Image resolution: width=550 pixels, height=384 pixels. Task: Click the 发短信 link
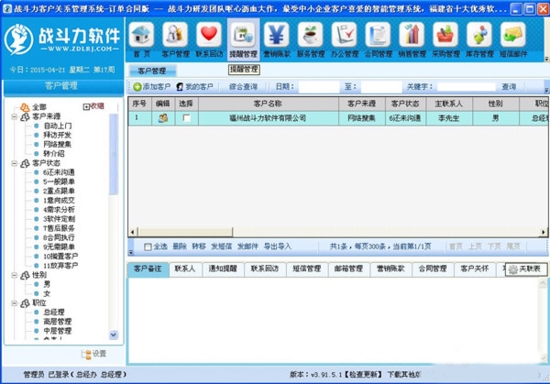pyautogui.click(x=221, y=247)
